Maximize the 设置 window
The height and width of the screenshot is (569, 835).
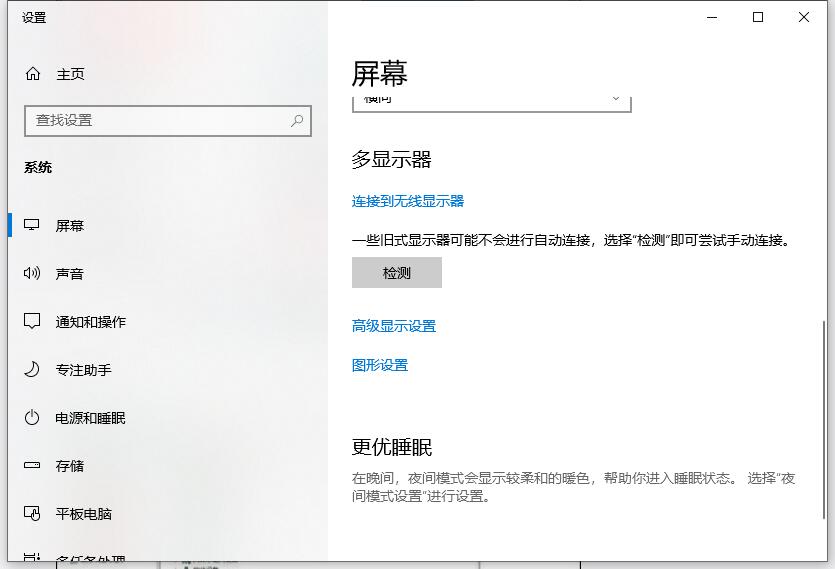point(758,17)
